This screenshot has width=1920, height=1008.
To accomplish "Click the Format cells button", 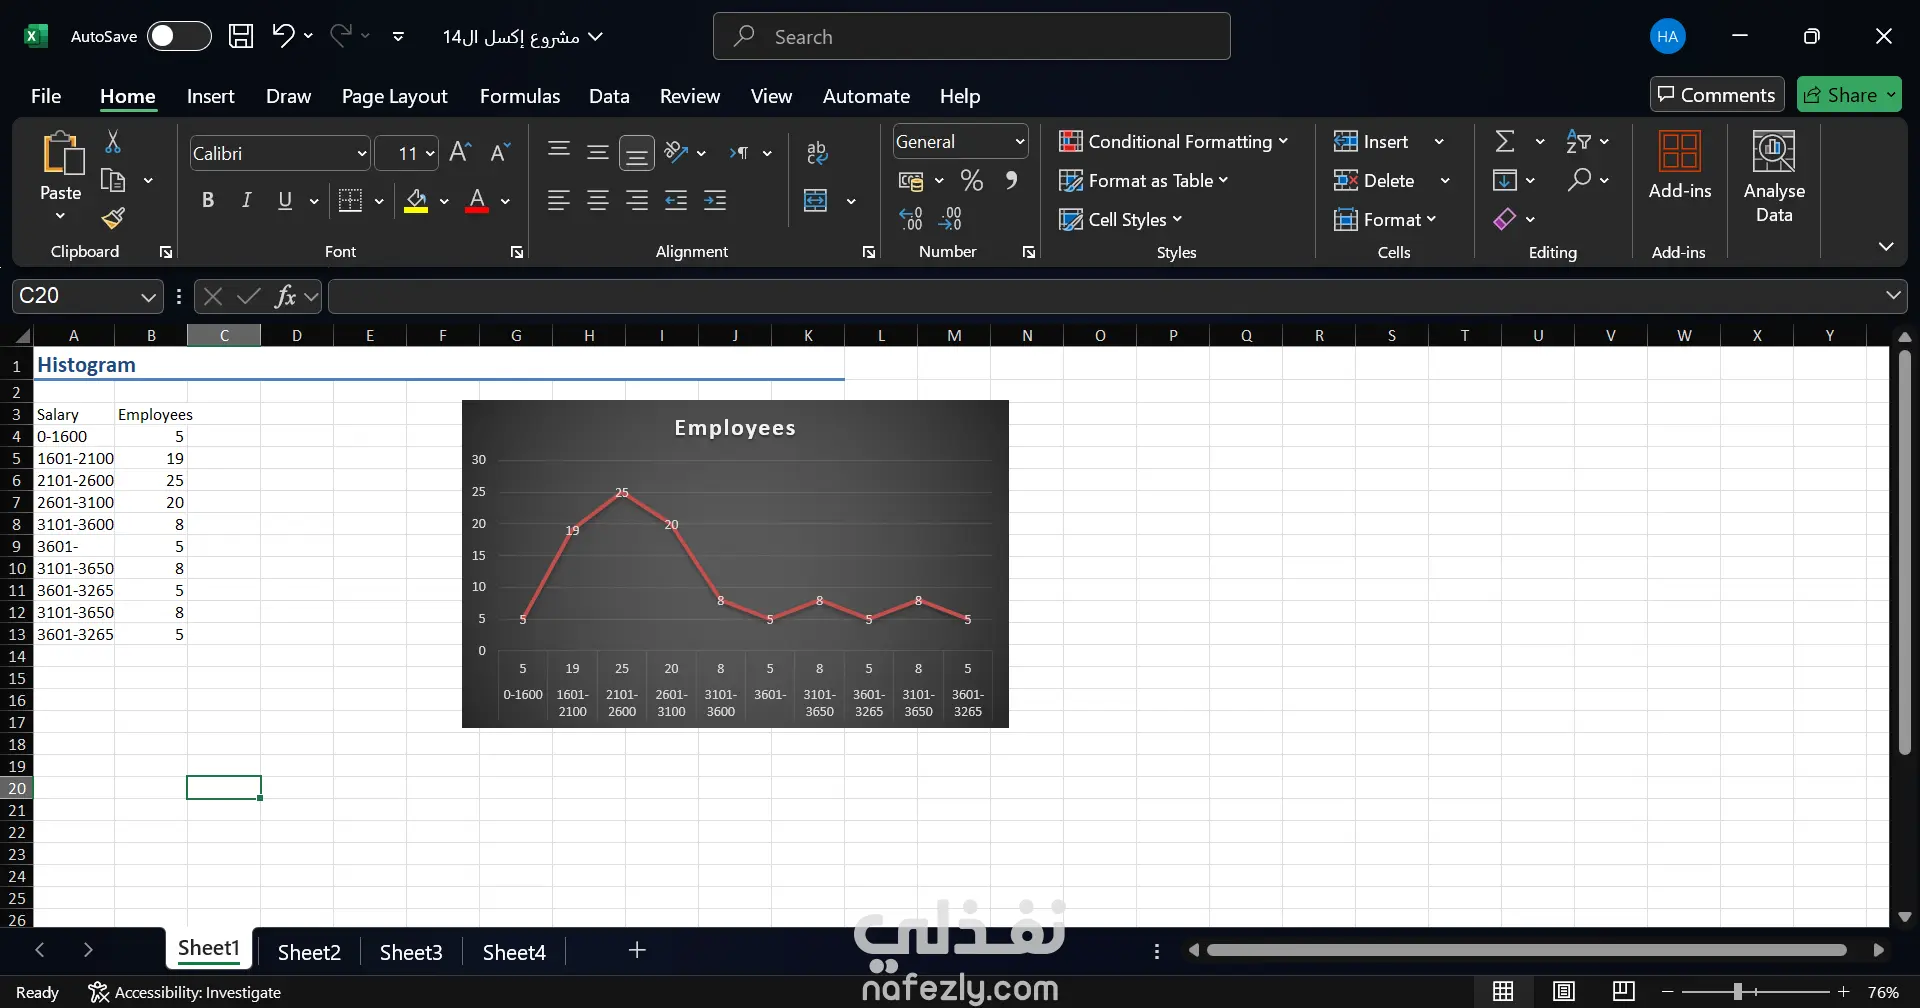I will coord(1385,220).
